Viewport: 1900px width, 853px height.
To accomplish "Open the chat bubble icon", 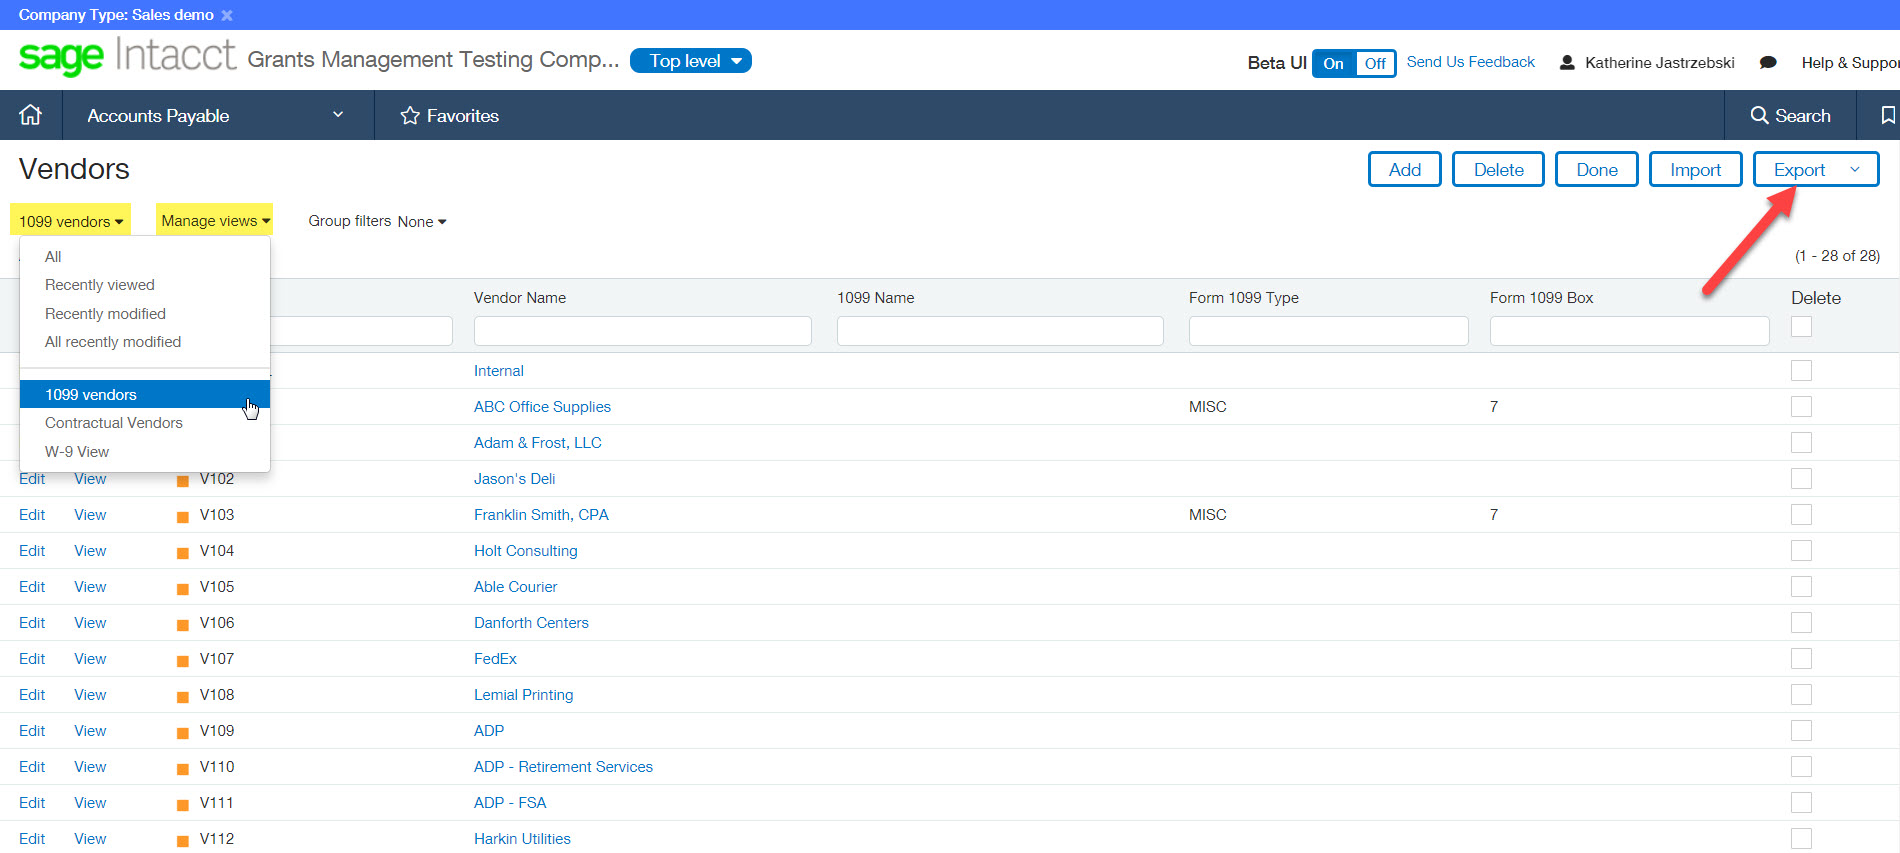I will [x=1768, y=62].
